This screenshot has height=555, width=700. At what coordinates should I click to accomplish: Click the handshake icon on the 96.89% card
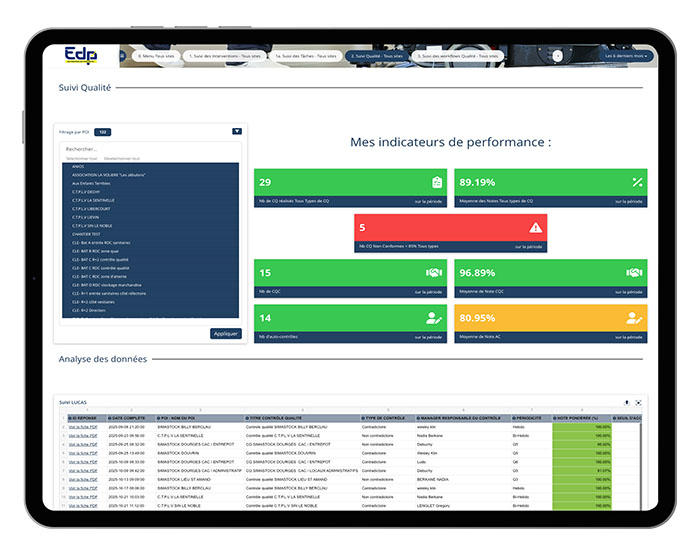click(634, 273)
